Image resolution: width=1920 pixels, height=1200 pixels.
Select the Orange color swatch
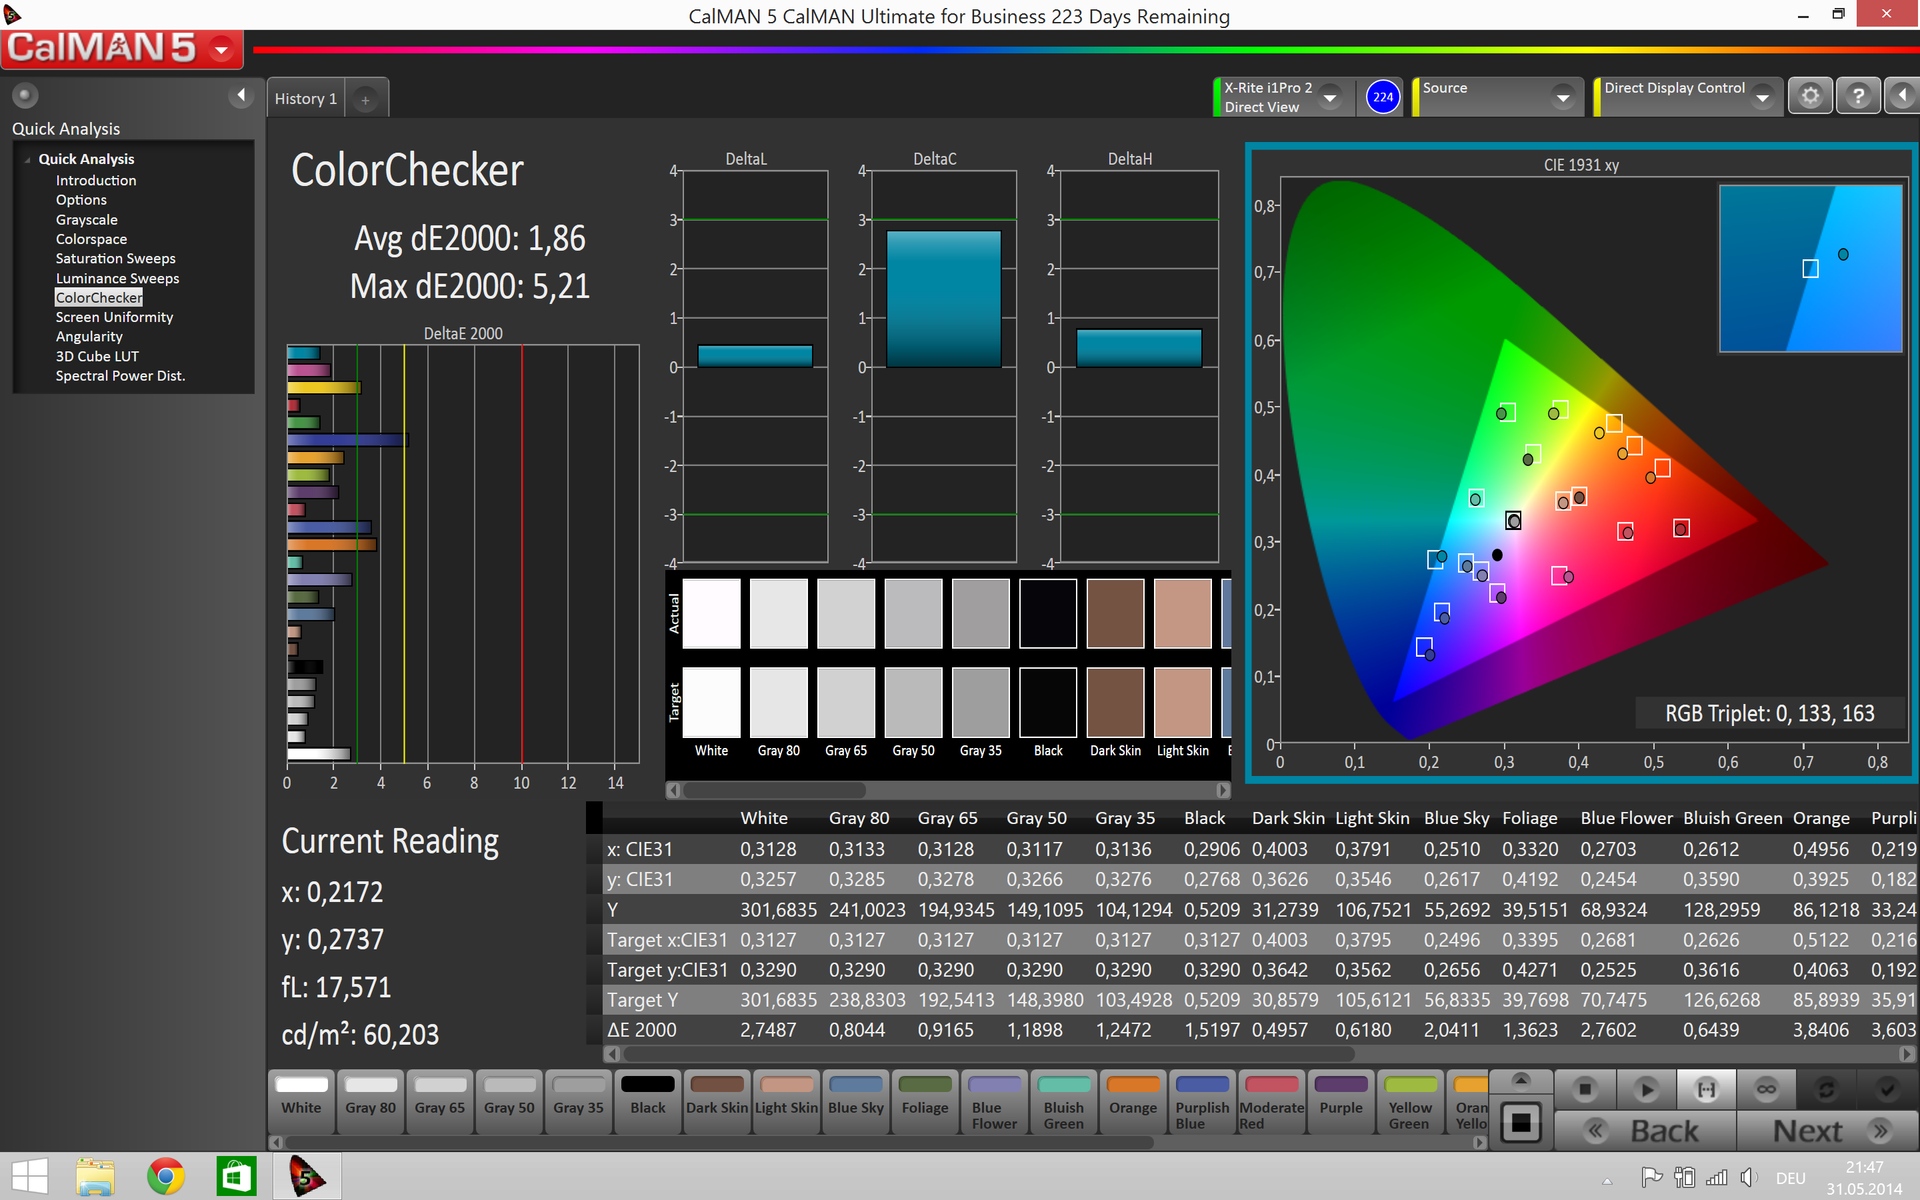coord(1132,1099)
